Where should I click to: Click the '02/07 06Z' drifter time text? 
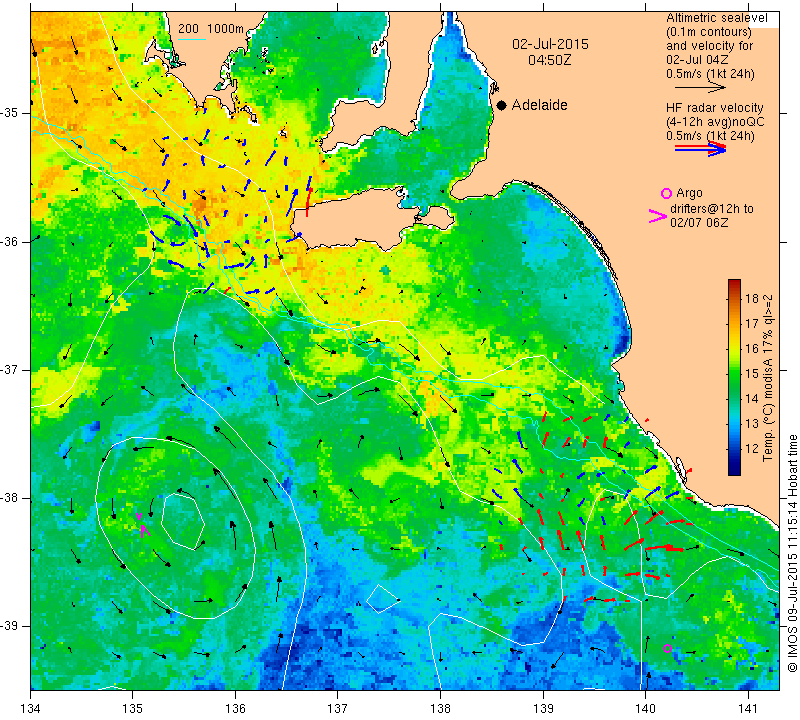point(699,223)
